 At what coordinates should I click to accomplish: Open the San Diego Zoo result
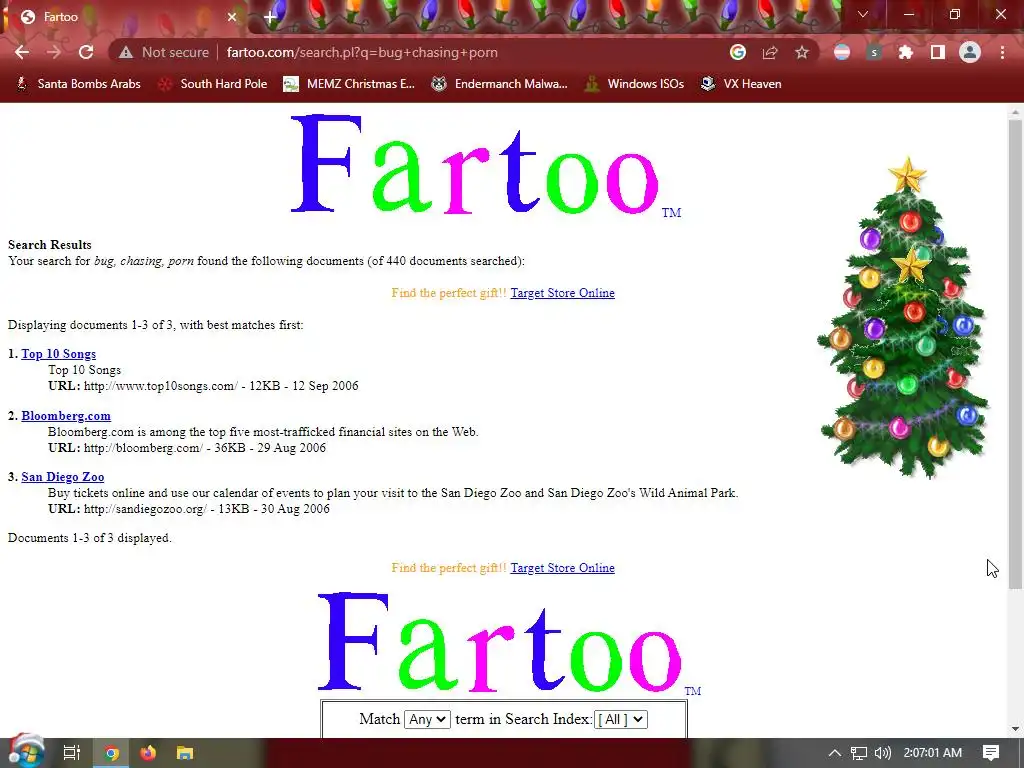[63, 477]
